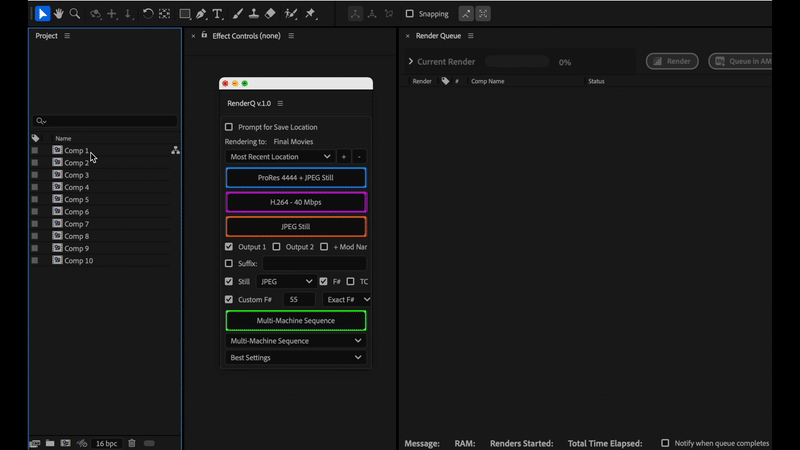Select the Puppet Pin tool
The width and height of the screenshot is (800, 450).
(310, 14)
